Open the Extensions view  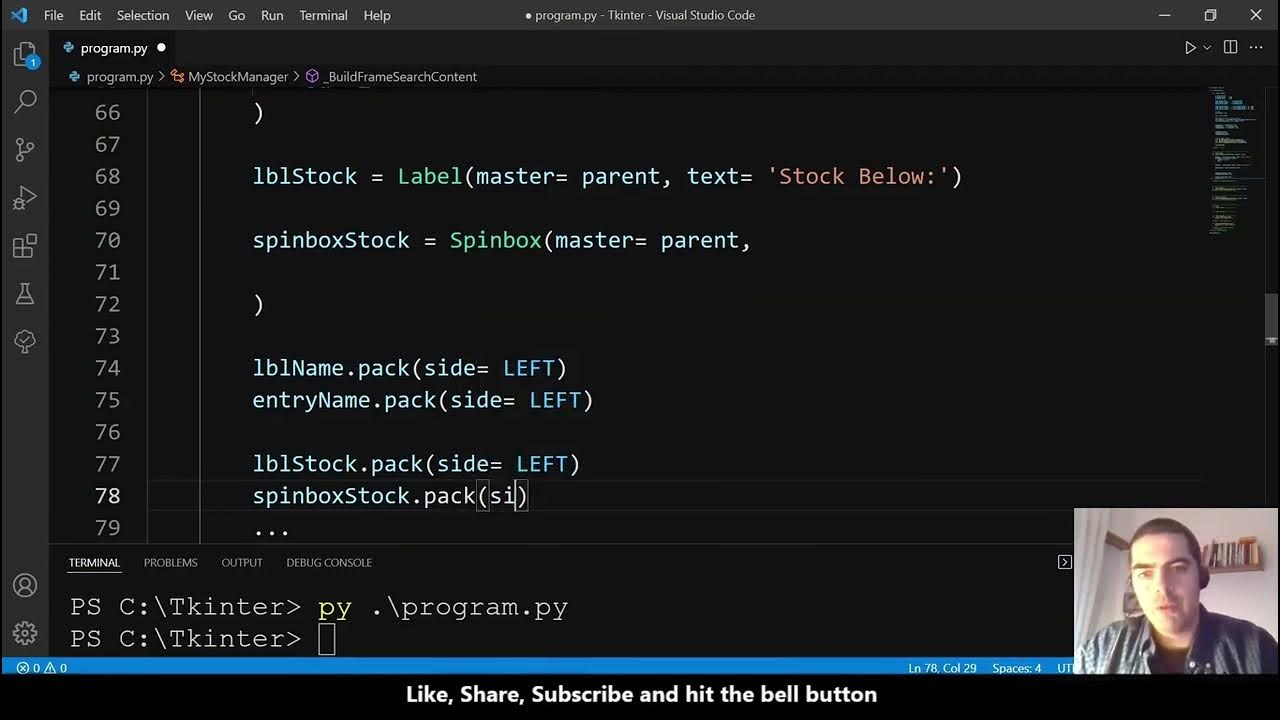click(25, 246)
